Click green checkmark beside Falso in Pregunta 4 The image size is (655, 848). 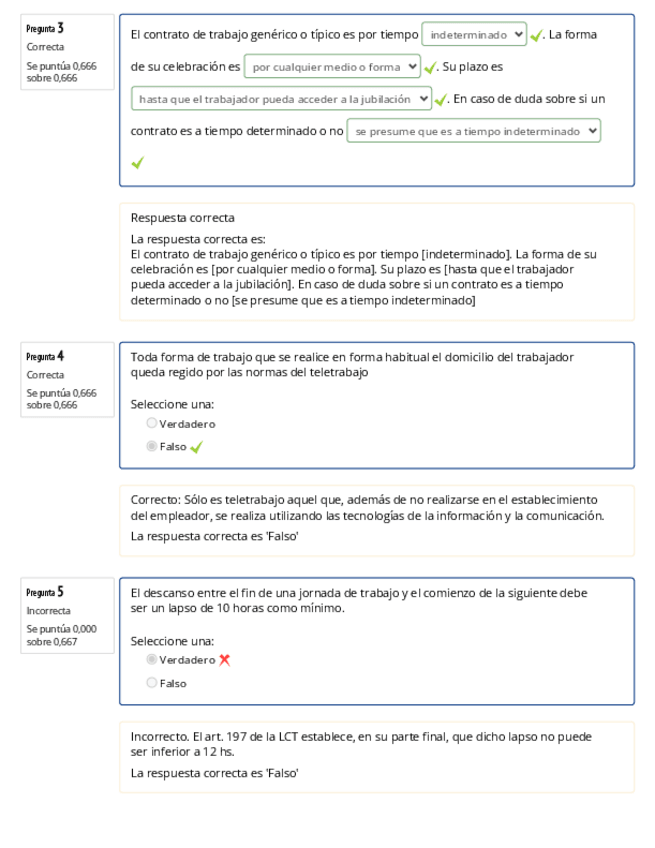196,447
